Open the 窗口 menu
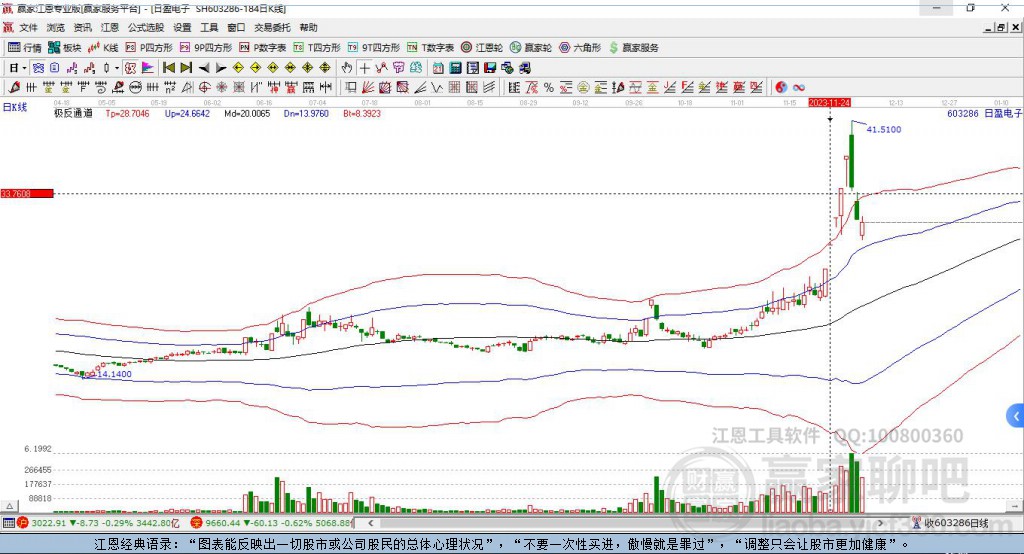Image resolution: width=1024 pixels, height=554 pixels. [236, 27]
